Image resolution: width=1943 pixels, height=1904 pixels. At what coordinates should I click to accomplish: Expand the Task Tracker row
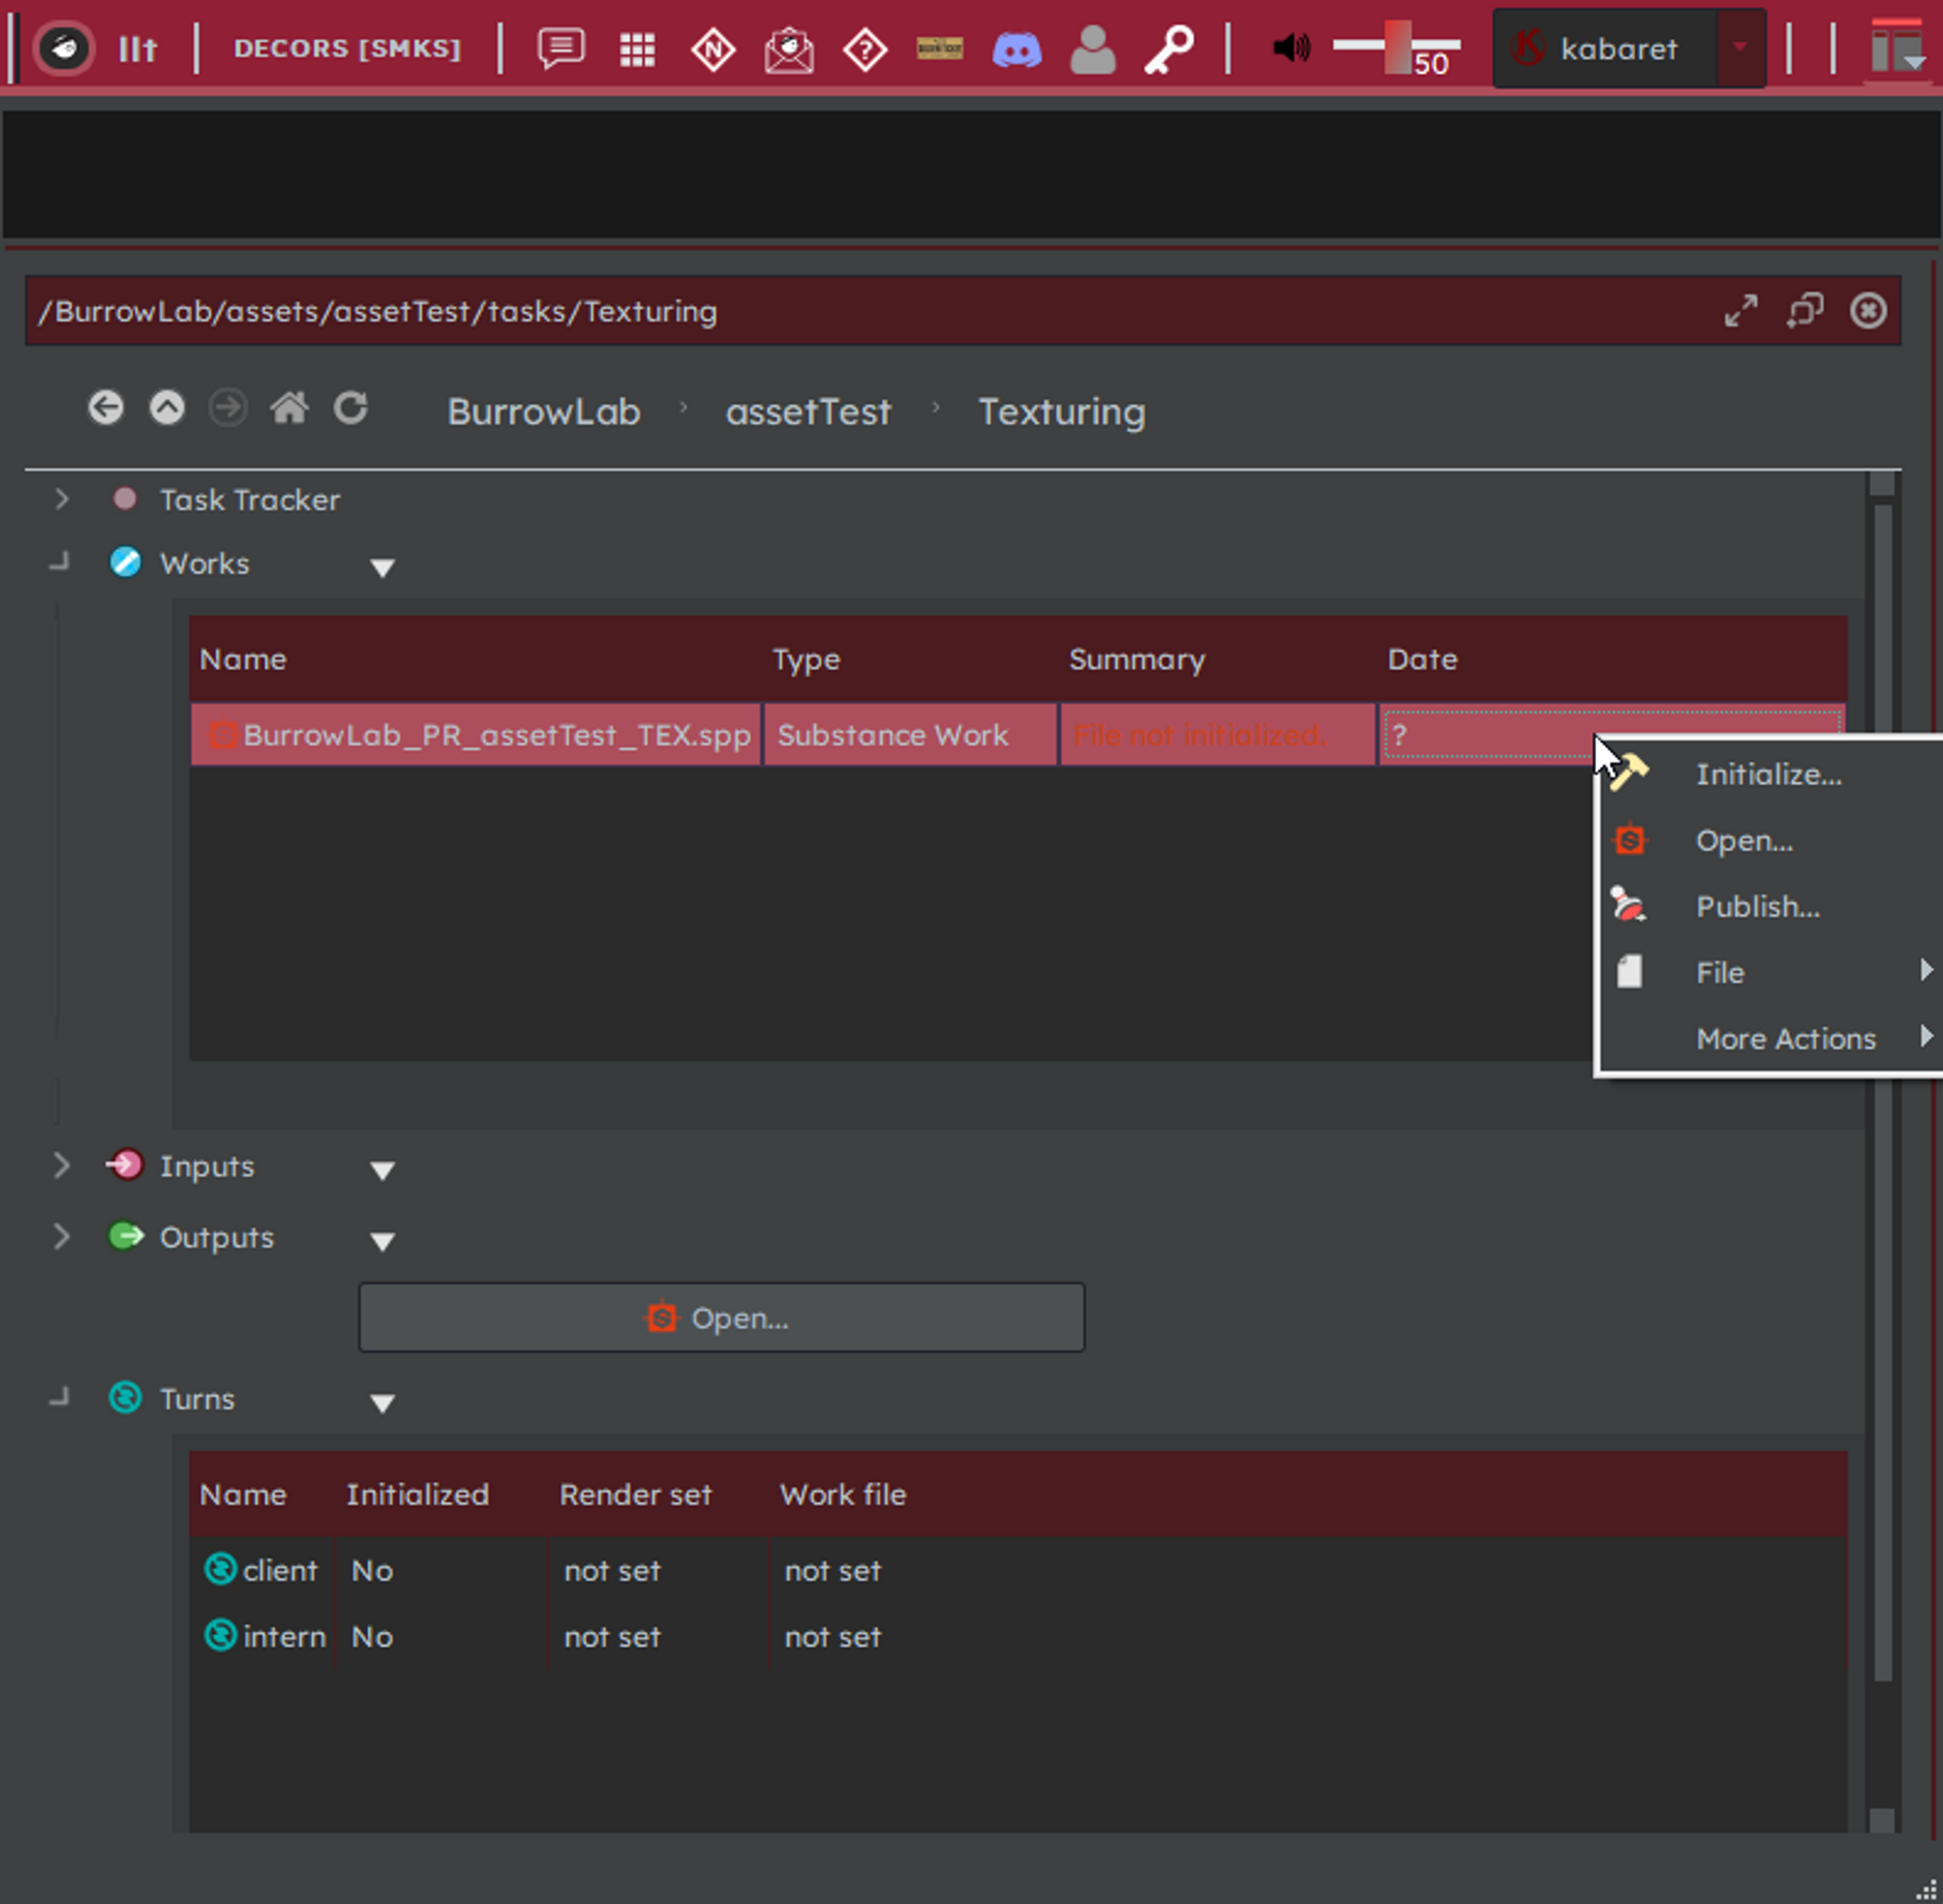coord(61,499)
